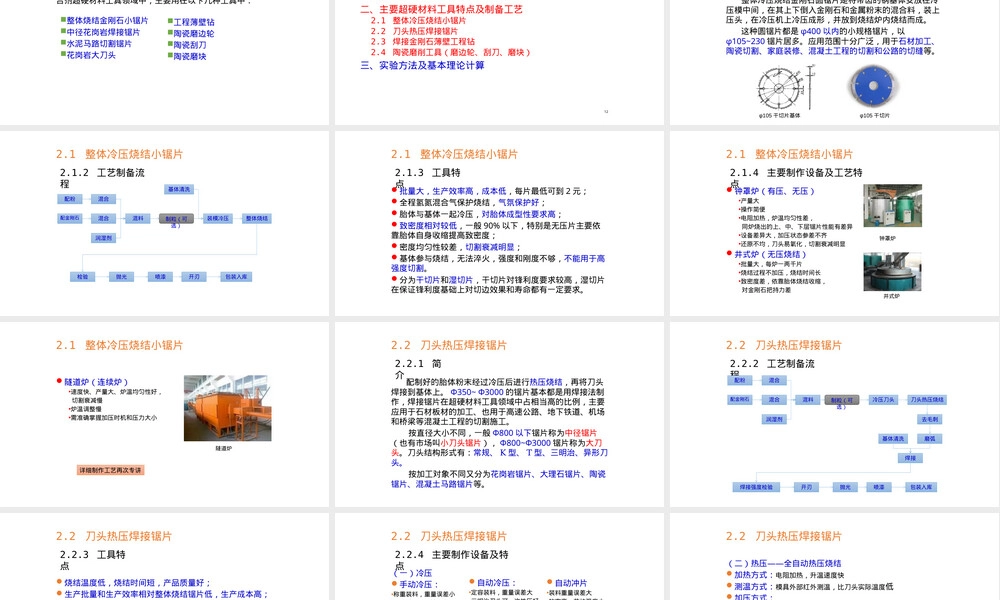1000x600 pixels.
Task: Click the 焊接强度检验 flowchart box
Action: 756,487
